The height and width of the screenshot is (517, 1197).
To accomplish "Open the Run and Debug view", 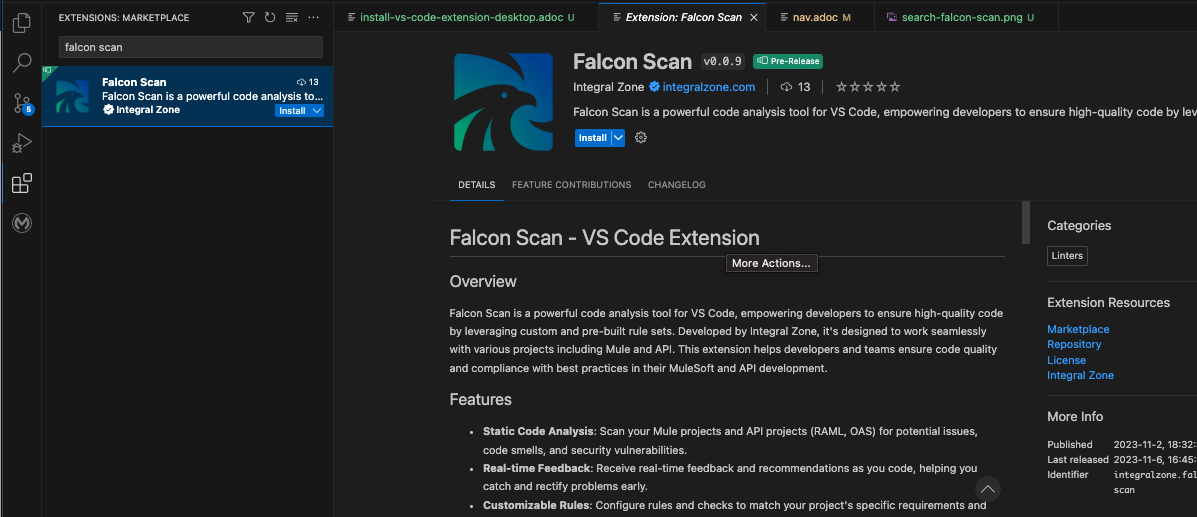I will pos(22,143).
